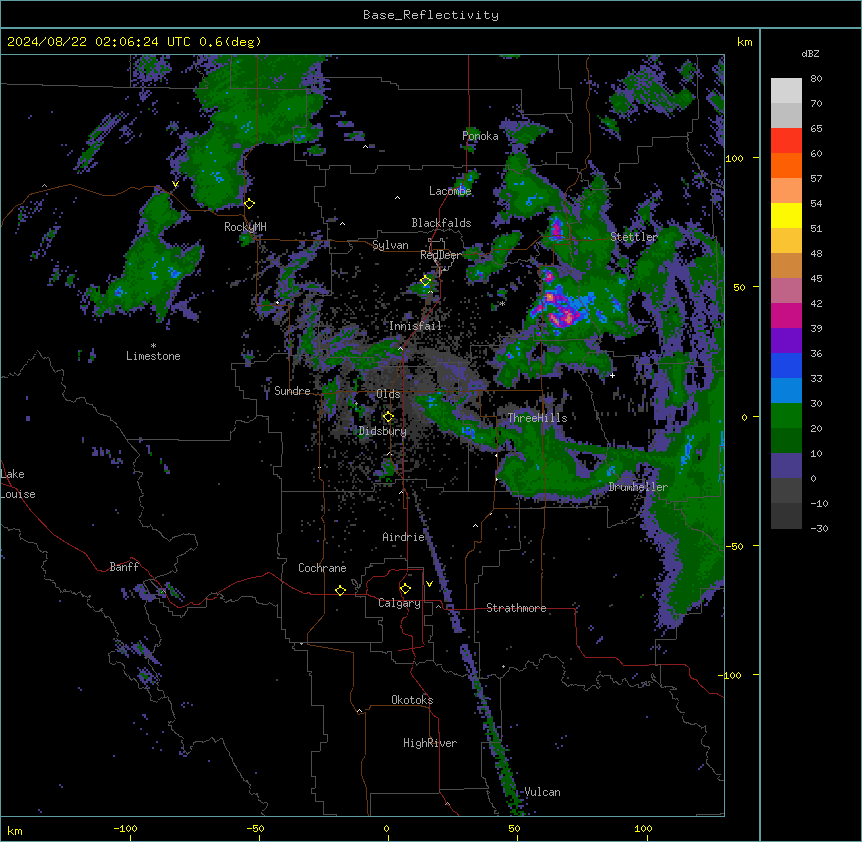Screen dimensions: 862x842
Task: Click the RockyMH label
Action: [x=245, y=227]
